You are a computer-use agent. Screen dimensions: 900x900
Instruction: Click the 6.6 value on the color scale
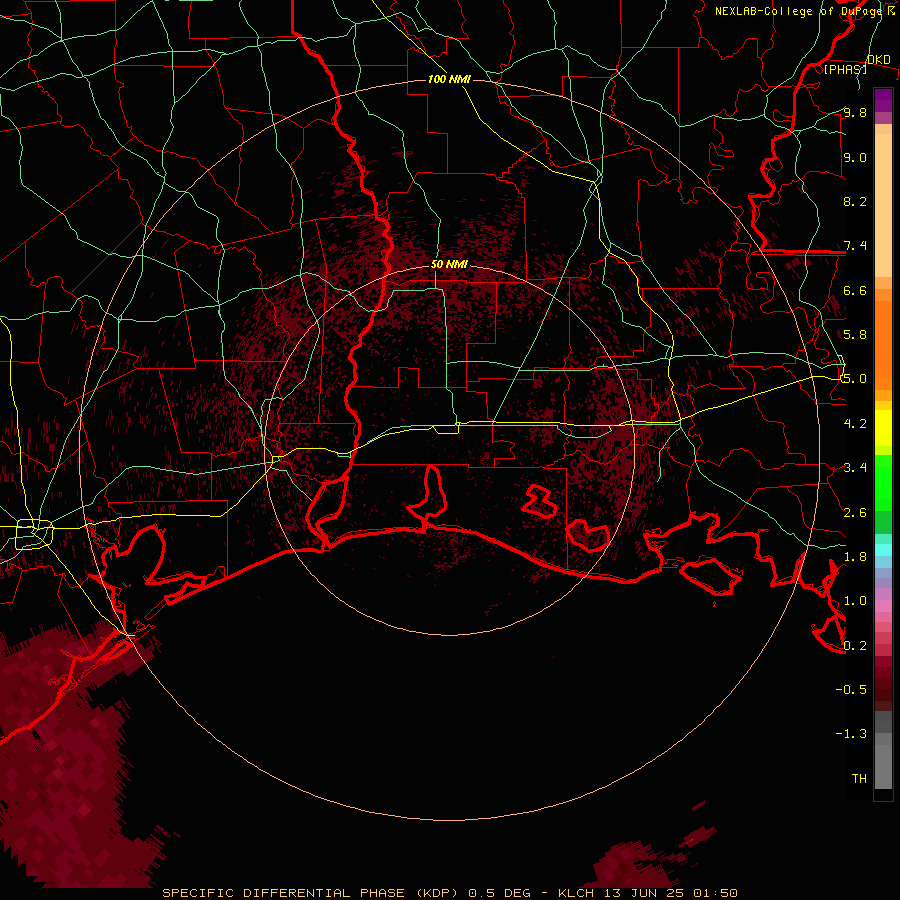(x=855, y=290)
